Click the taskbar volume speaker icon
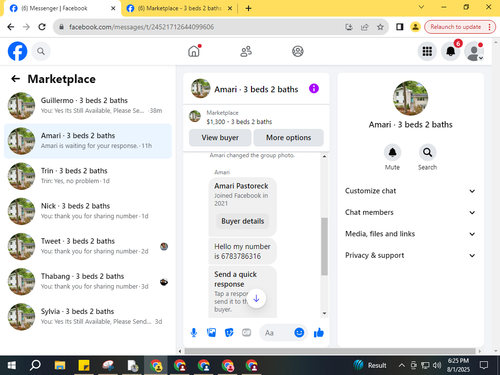 437,366
